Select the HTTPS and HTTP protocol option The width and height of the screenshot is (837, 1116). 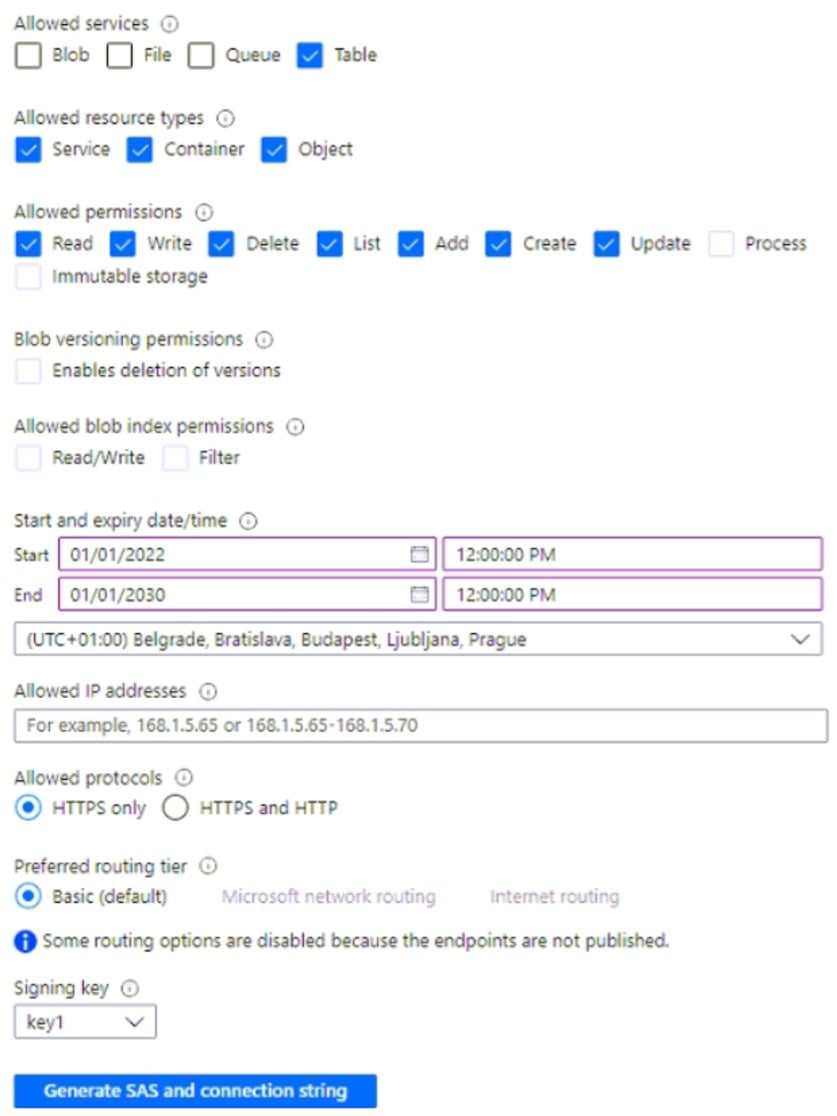pos(175,808)
